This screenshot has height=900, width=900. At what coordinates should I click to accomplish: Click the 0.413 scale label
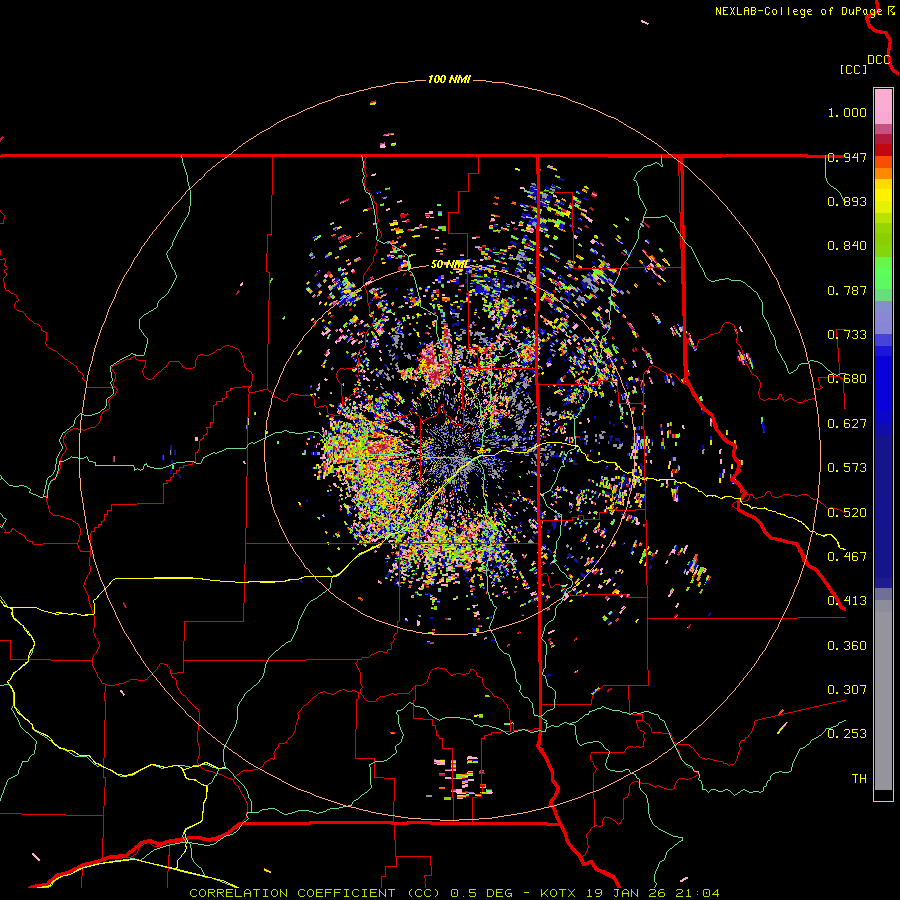coord(847,601)
